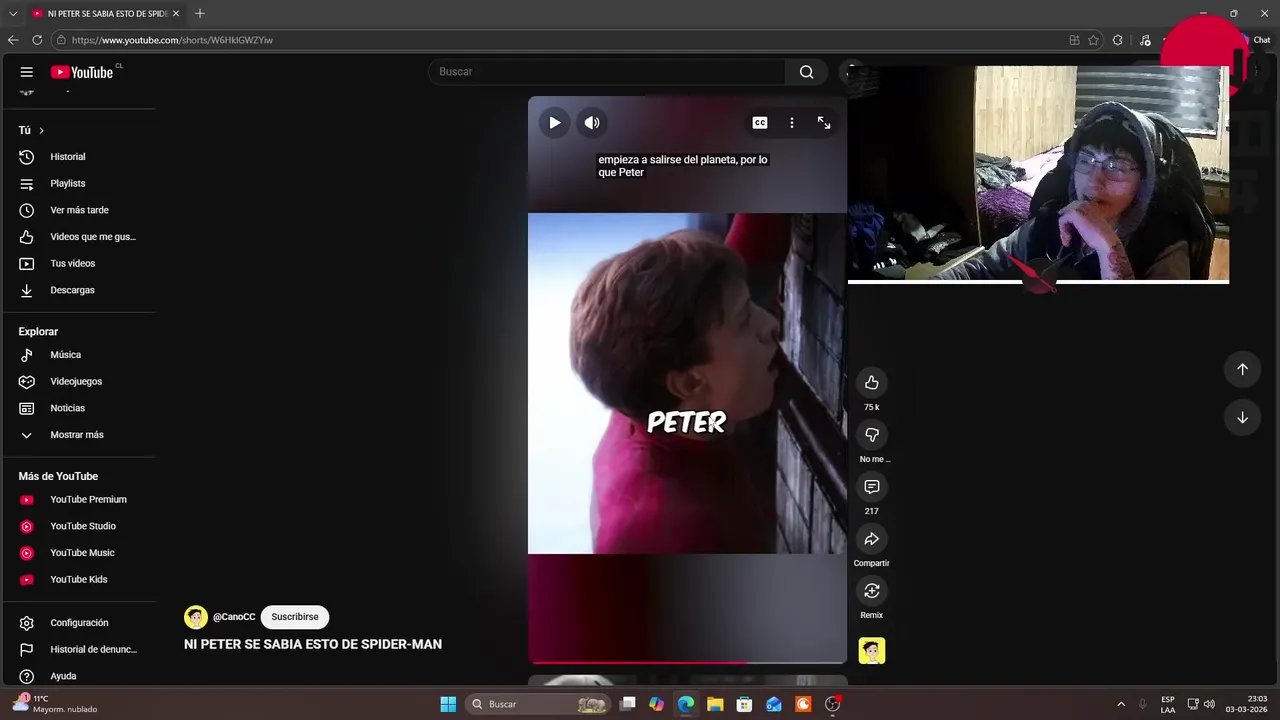Screen dimensions: 1280x720
Task: Open Noticias under Explorar
Action: click(x=80, y=408)
